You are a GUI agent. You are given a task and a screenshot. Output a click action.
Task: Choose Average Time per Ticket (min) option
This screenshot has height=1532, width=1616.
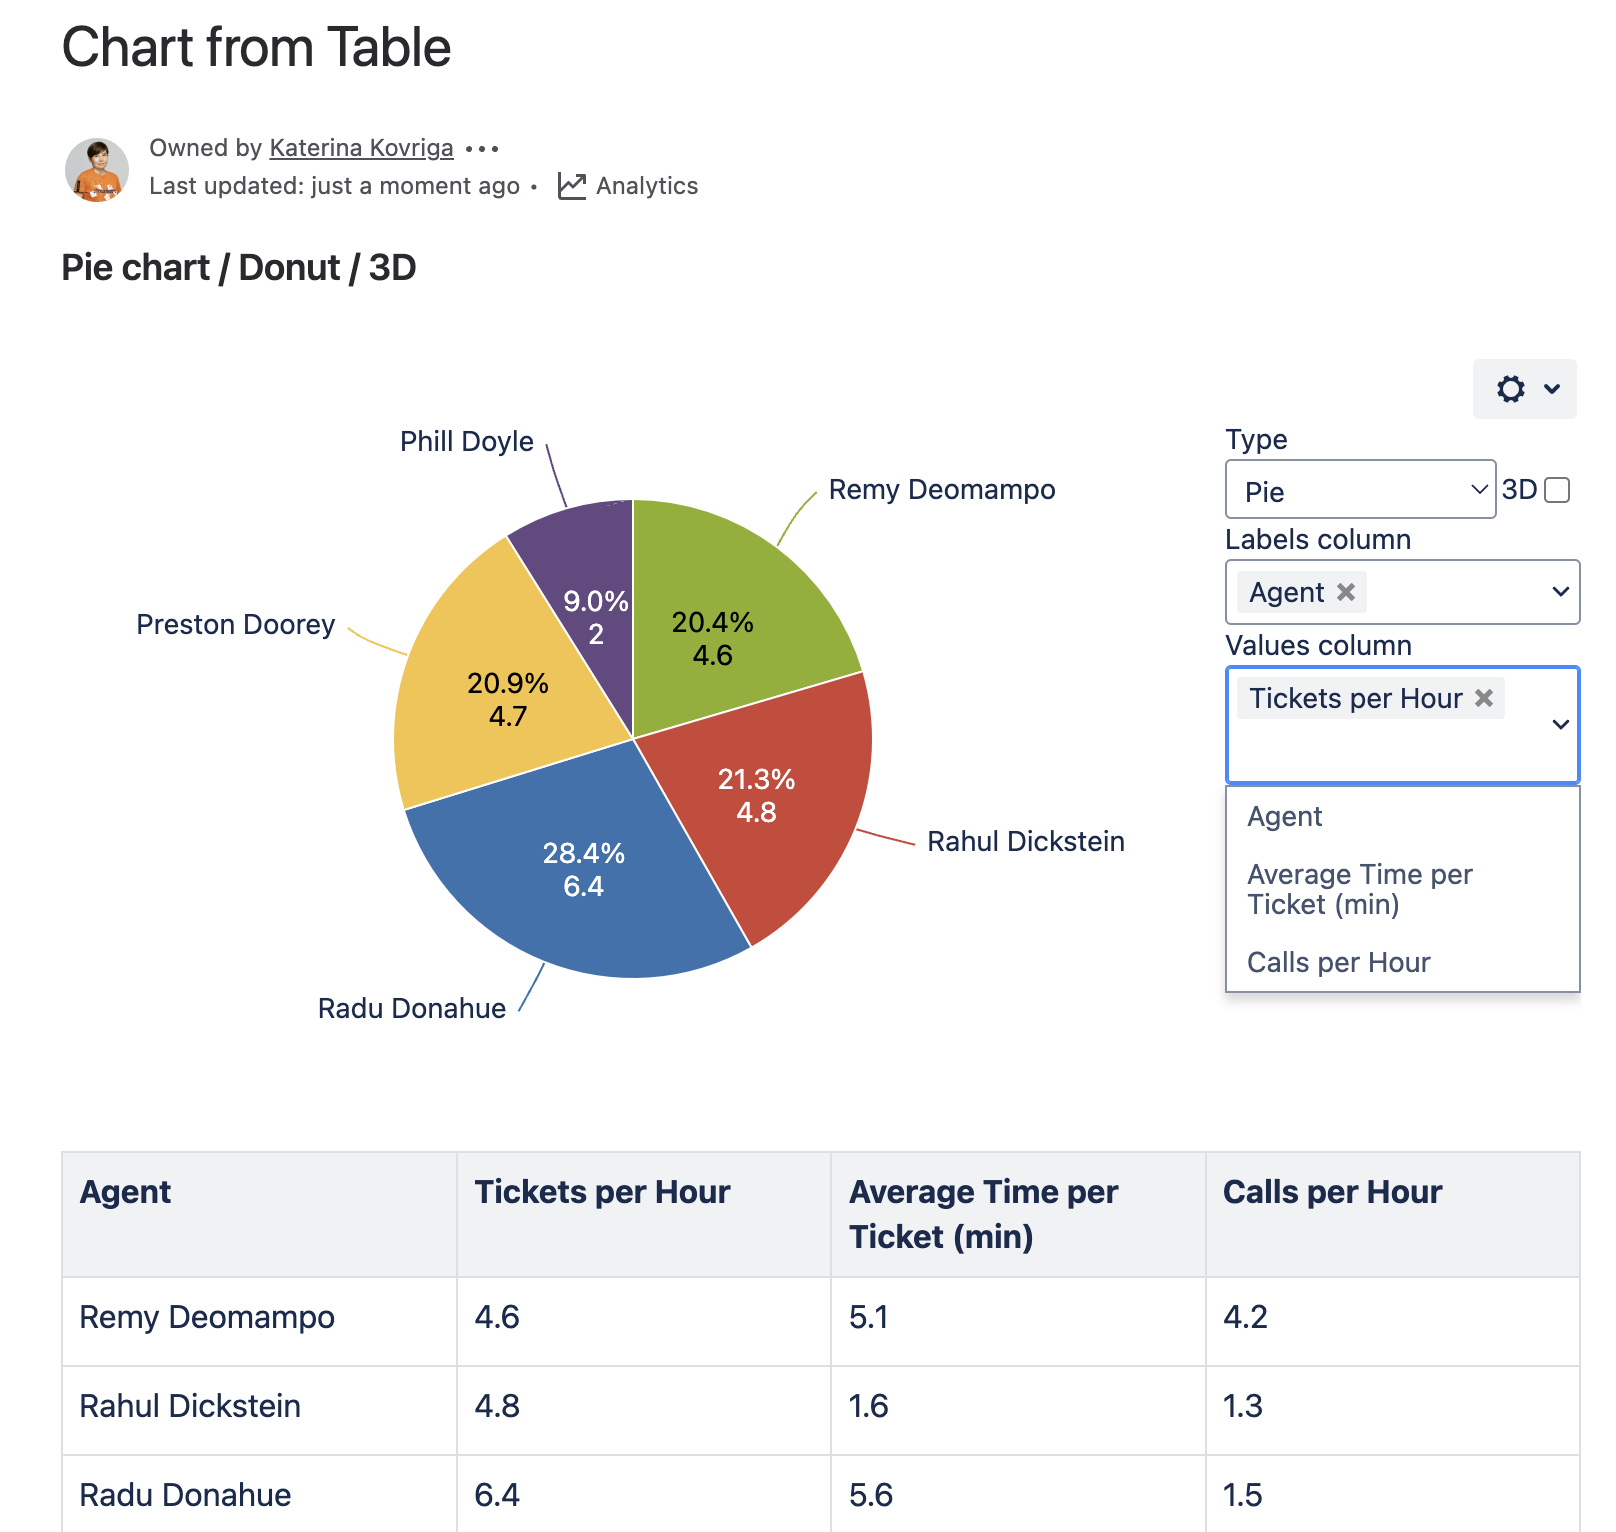tap(1359, 889)
